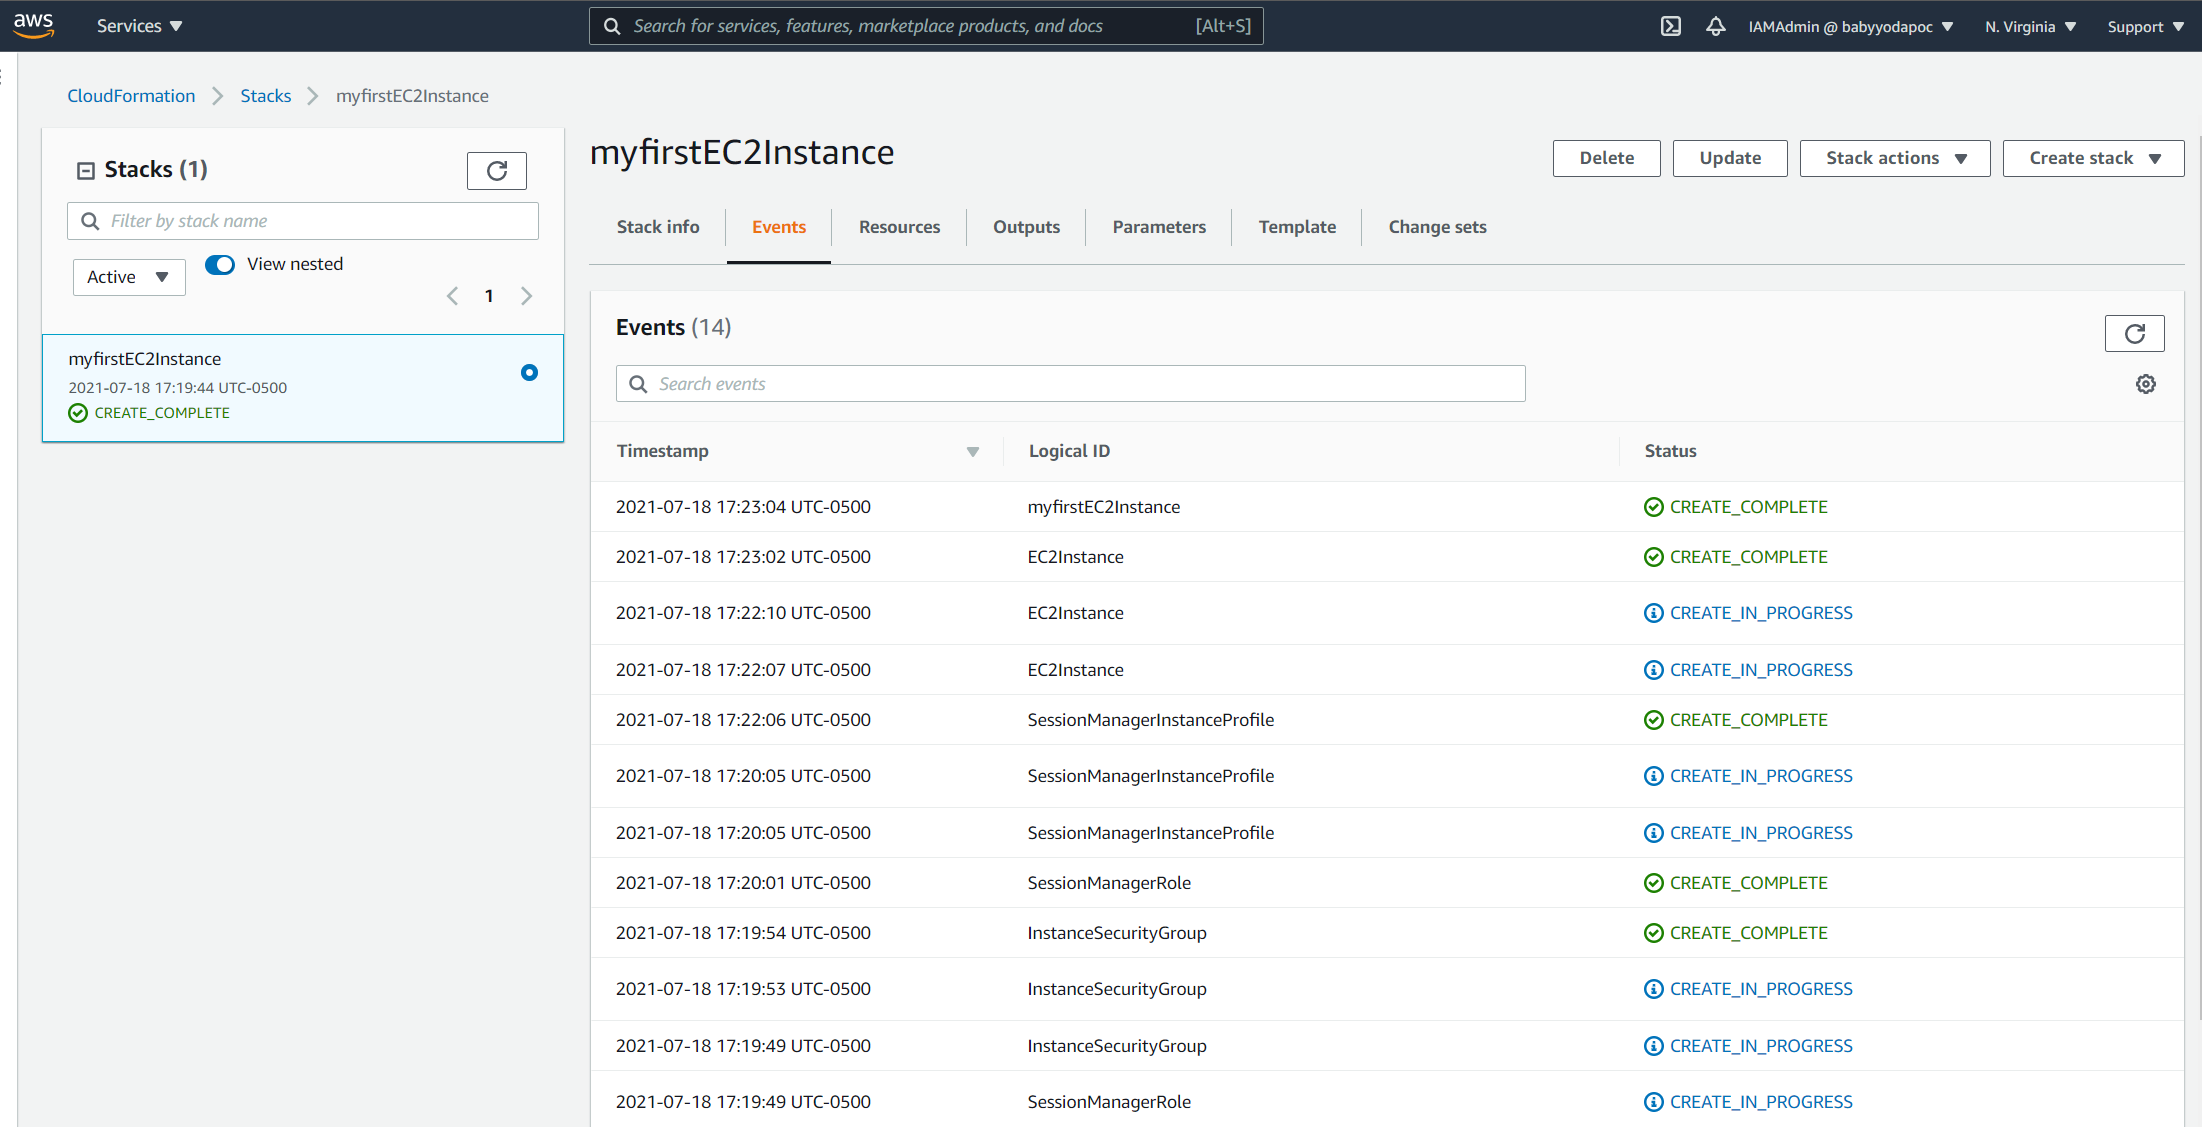Click the stack CREATE_COMPLETE check icon in sidebar
2202x1127 pixels.
click(78, 413)
